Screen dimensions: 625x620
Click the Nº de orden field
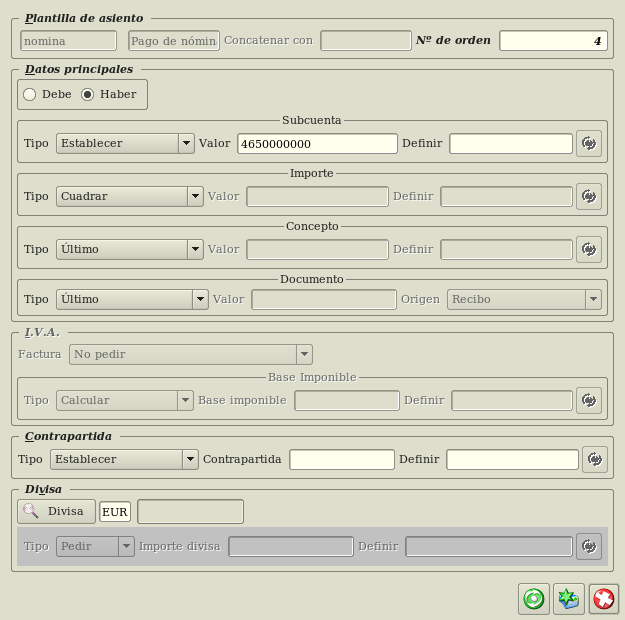pos(553,41)
